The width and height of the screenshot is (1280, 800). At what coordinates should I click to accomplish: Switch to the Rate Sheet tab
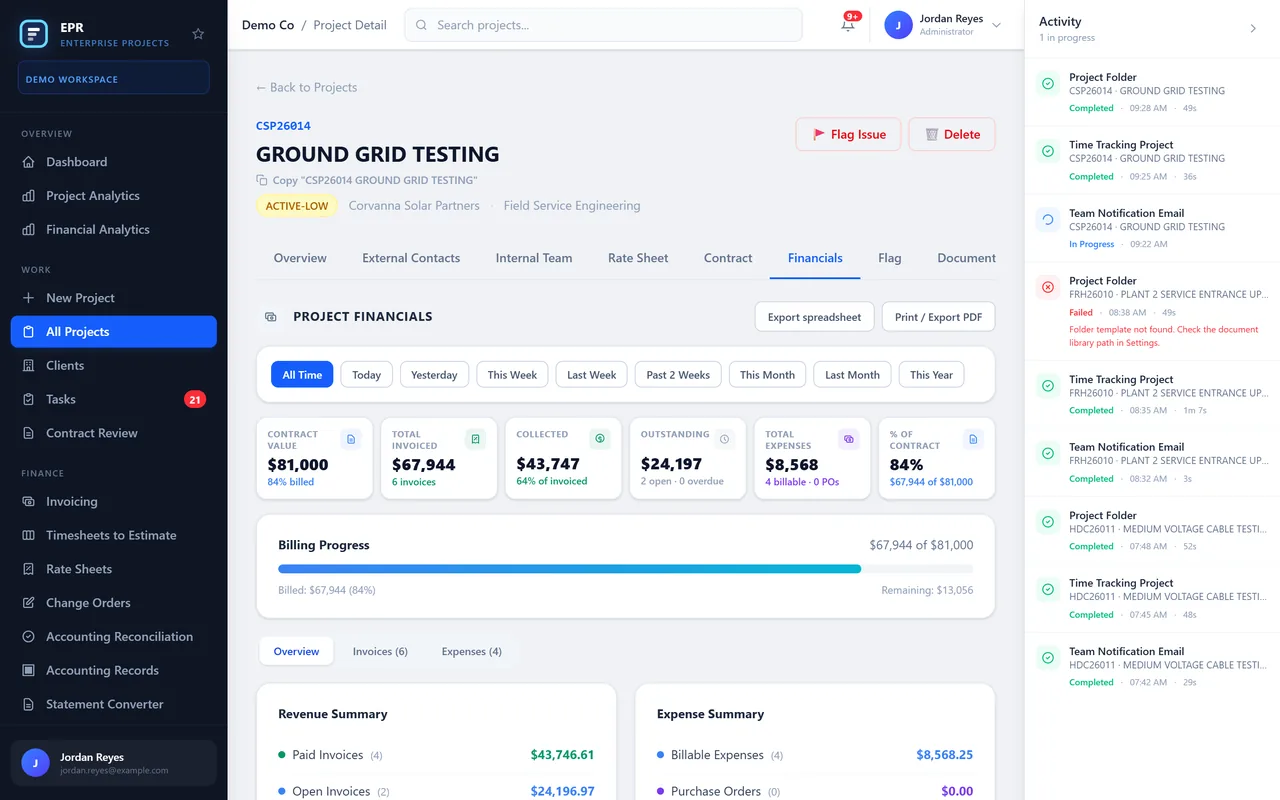[x=638, y=258]
